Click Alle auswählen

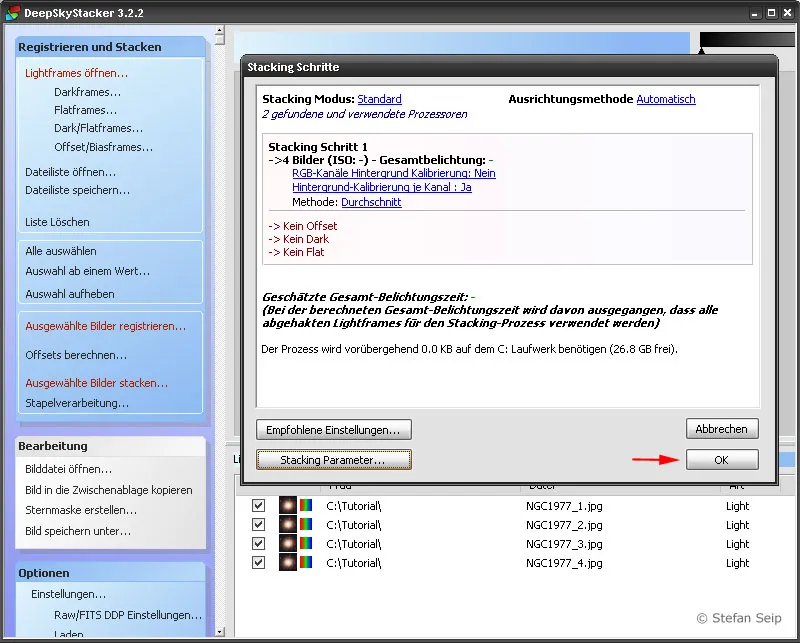[x=61, y=251]
